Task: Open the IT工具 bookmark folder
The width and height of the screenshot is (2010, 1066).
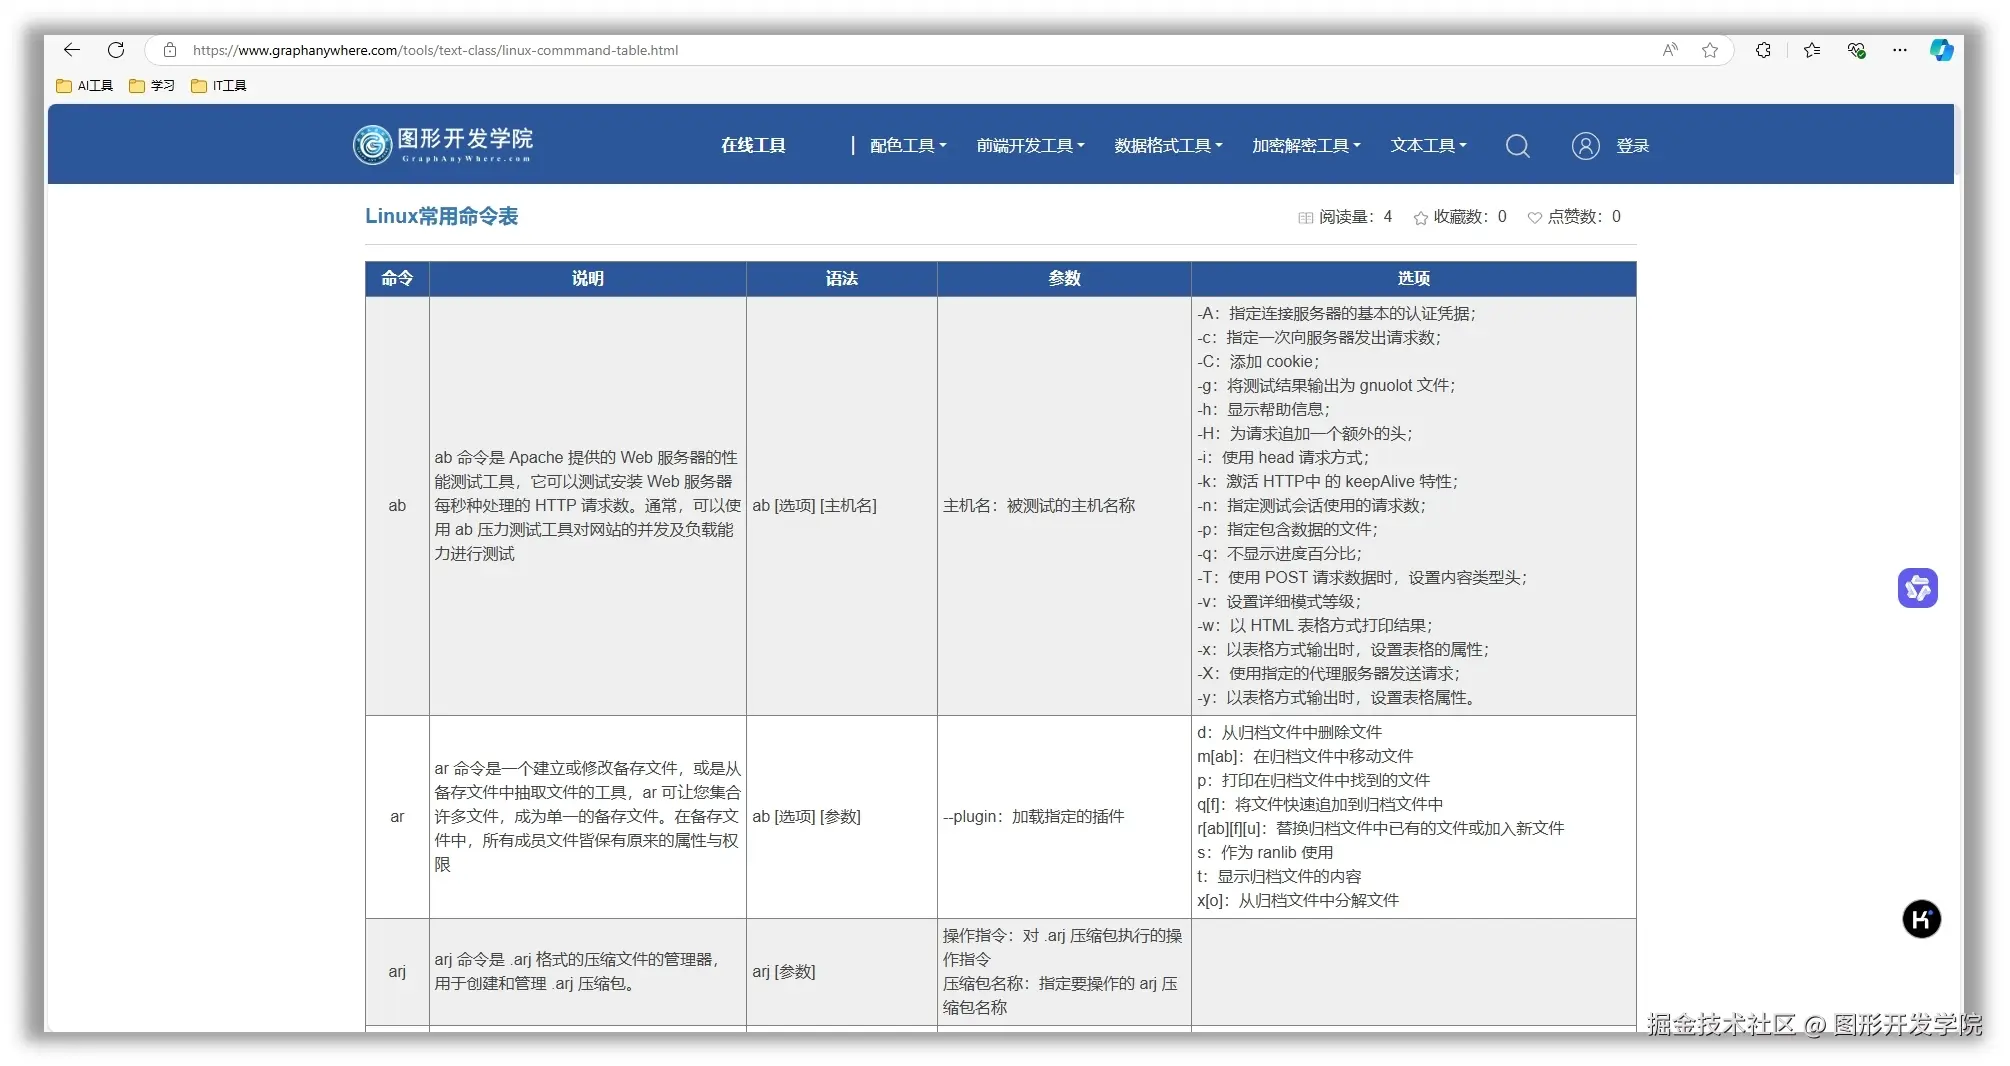Action: (x=219, y=86)
